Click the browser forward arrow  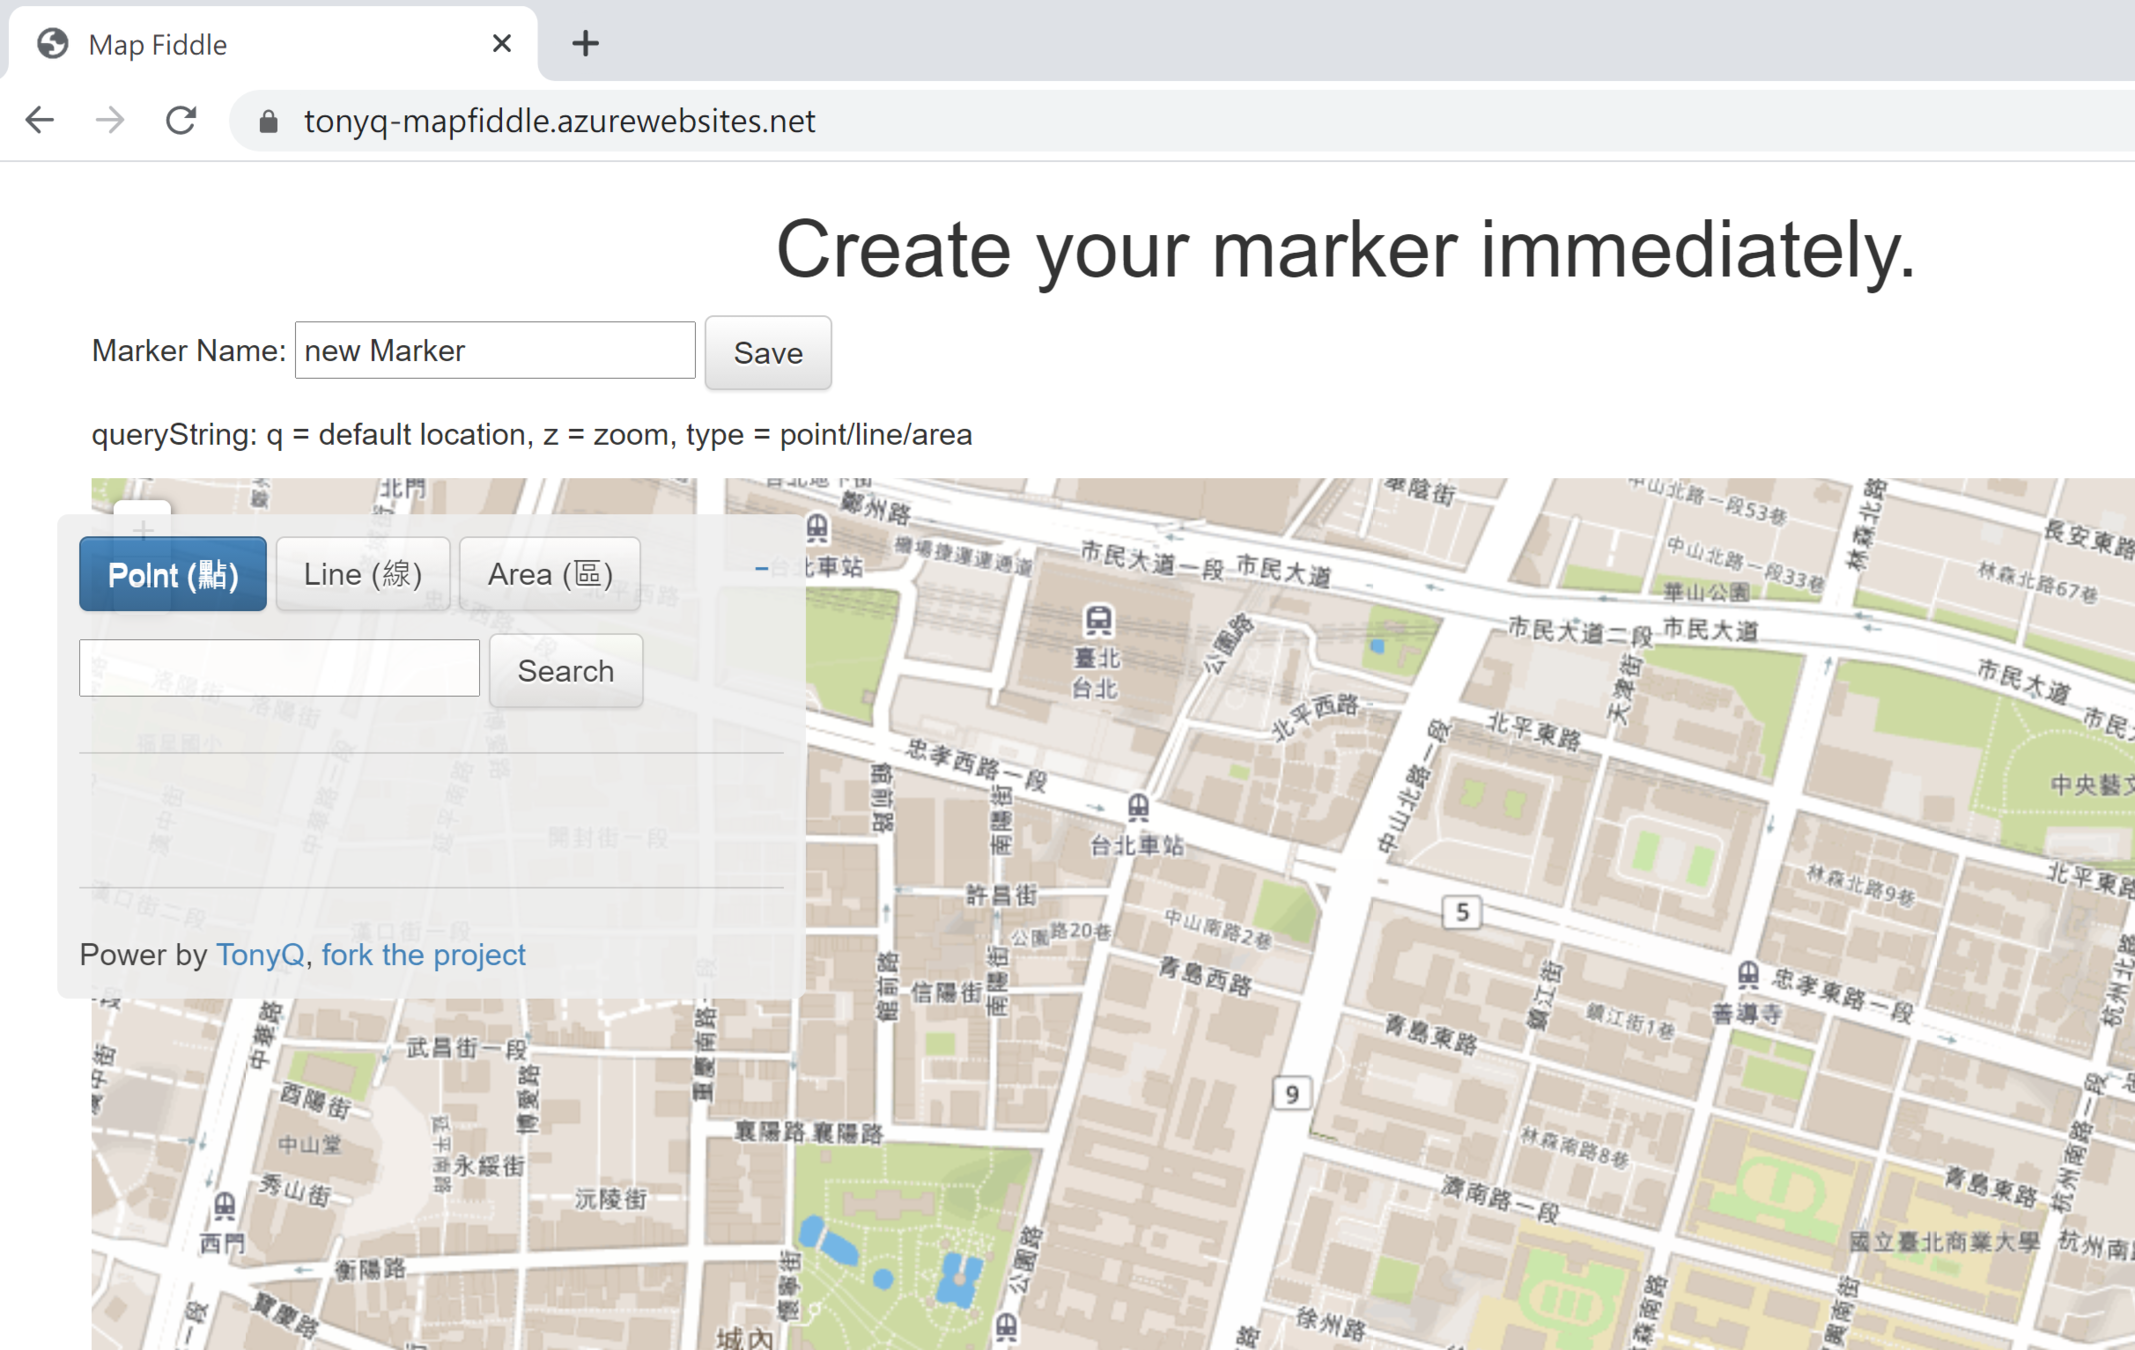[110, 121]
